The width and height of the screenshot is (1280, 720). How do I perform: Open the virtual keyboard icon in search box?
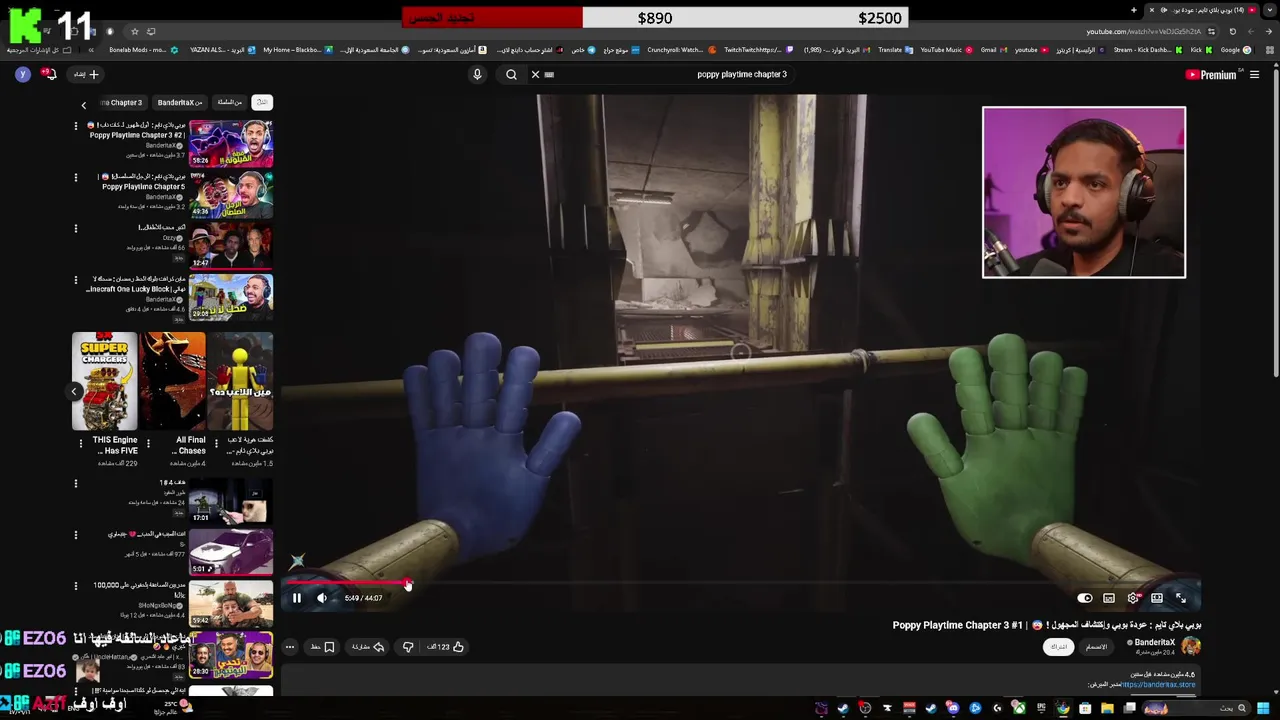pyautogui.click(x=549, y=74)
